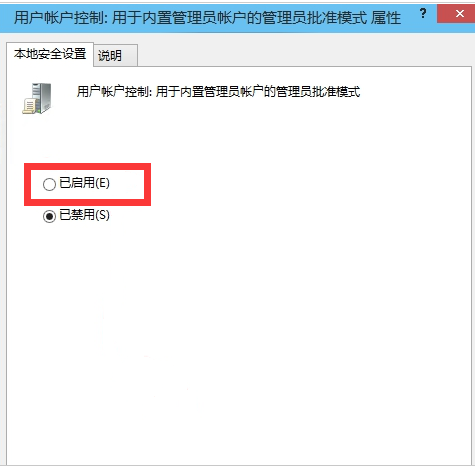
Task: Click the server policy icon
Action: pyautogui.click(x=37, y=98)
